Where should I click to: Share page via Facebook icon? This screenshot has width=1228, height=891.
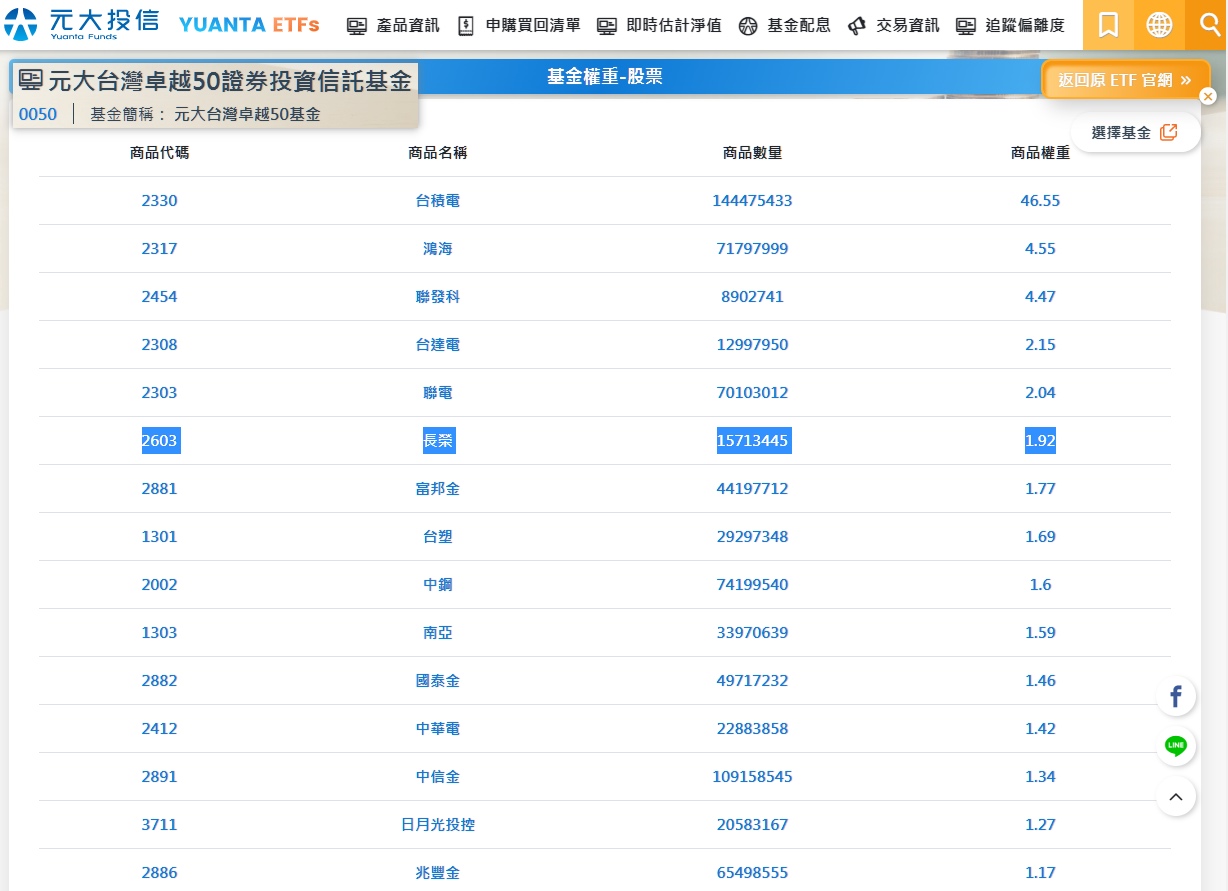tap(1176, 697)
